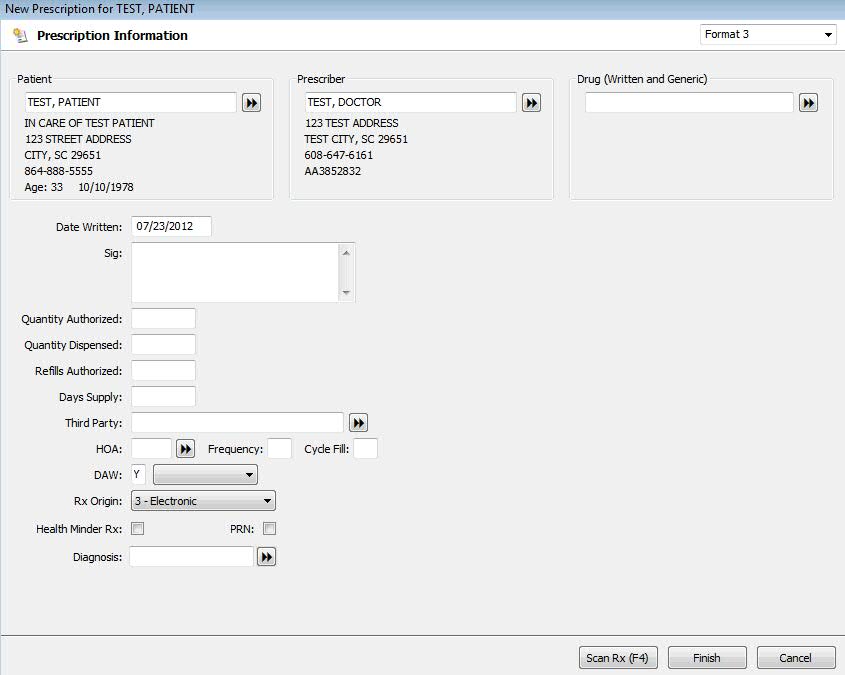Click the Prescriber lookup double-arrow button

coord(531,103)
